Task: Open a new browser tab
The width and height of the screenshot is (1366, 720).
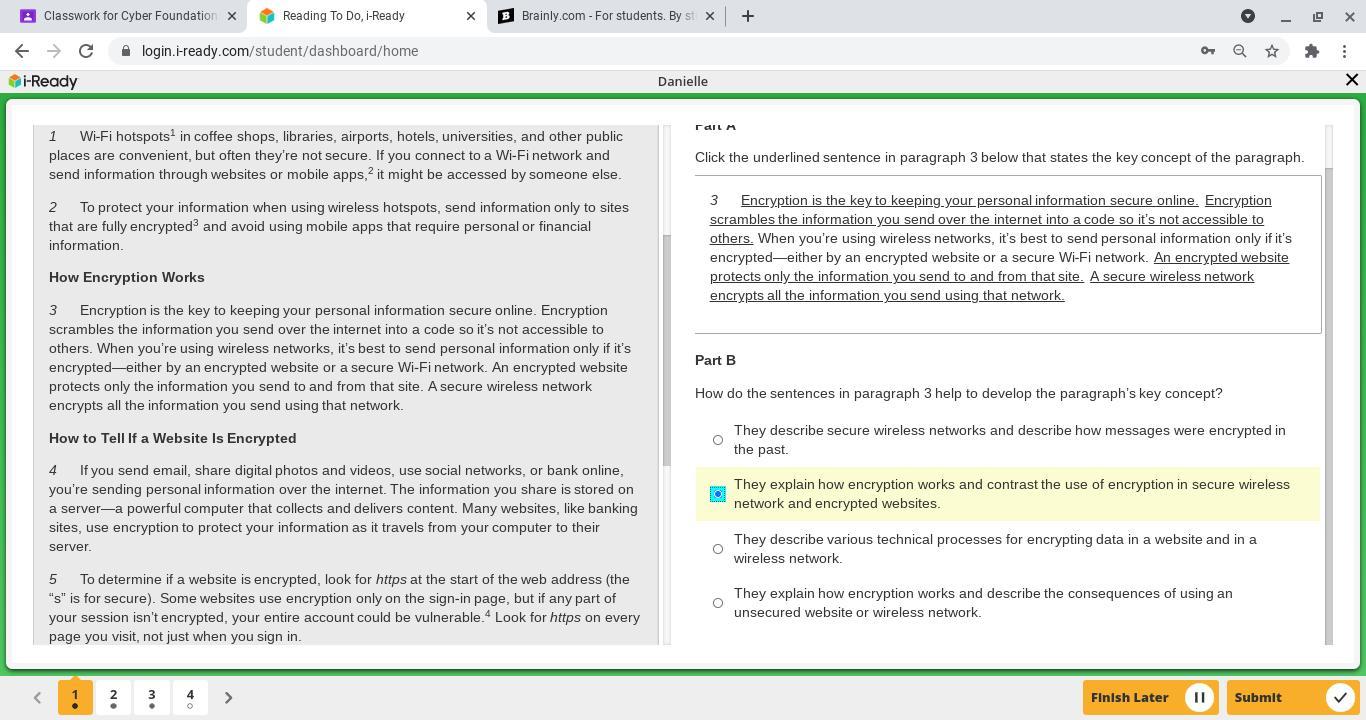Action: coord(748,16)
